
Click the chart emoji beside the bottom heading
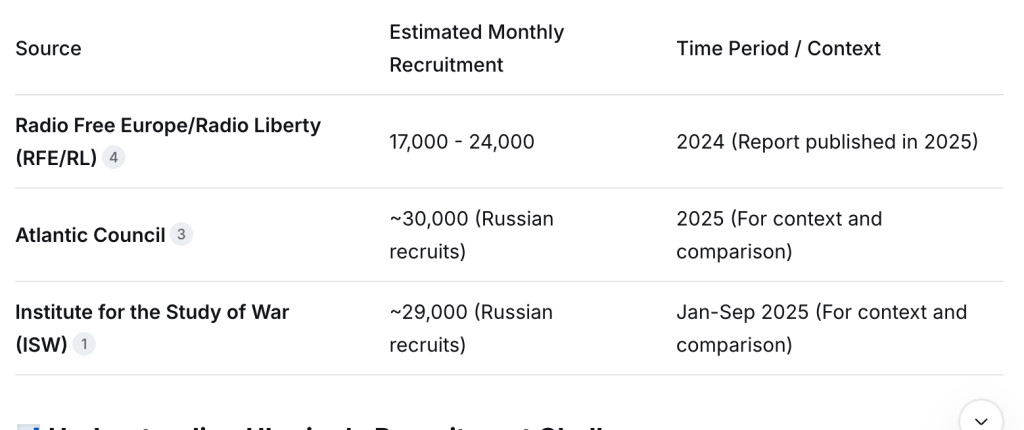29,427
